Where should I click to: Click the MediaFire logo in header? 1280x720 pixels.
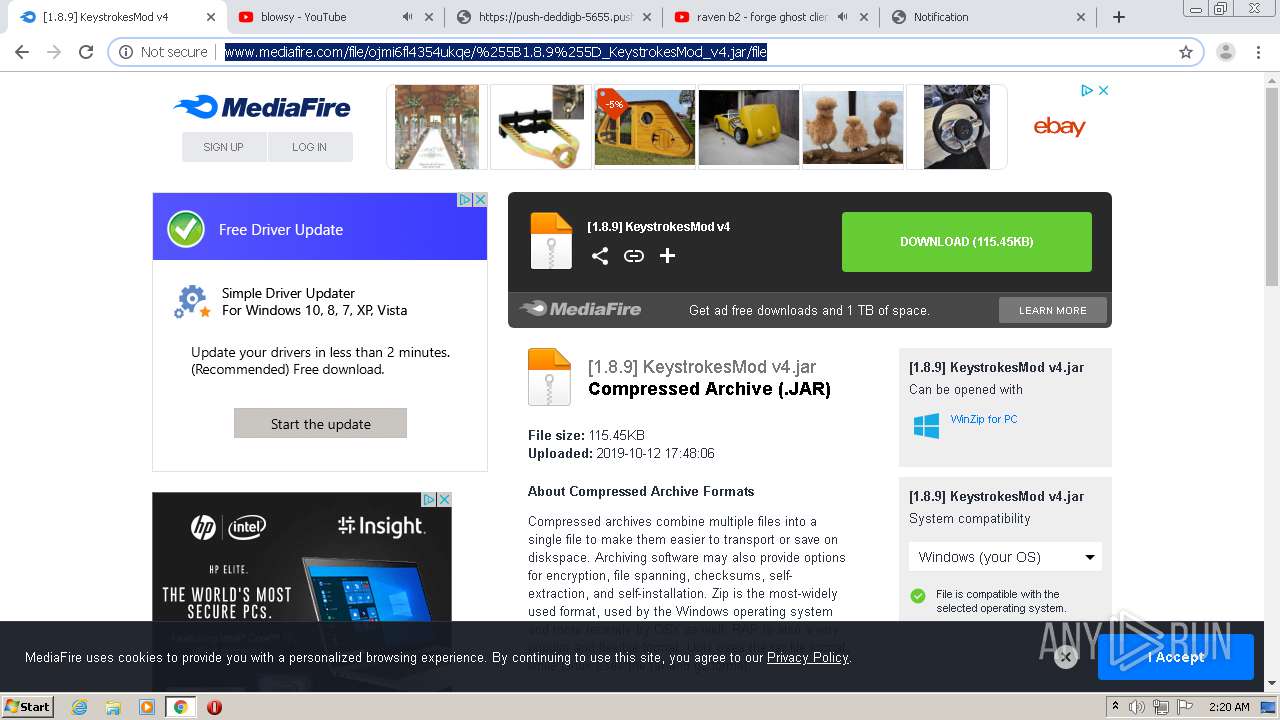pos(261,107)
